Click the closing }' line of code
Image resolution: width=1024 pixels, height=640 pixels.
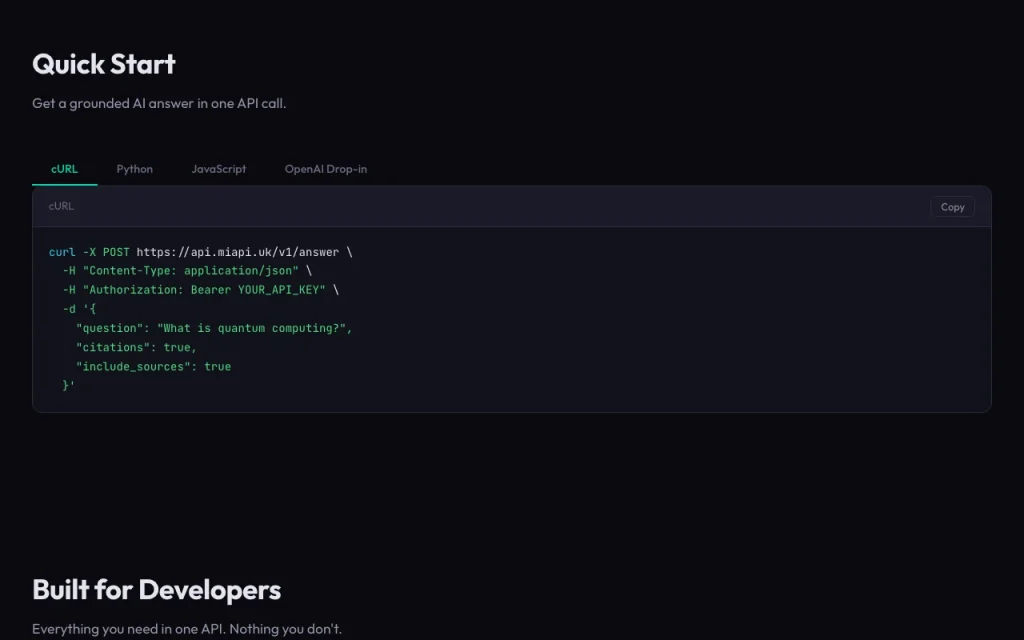click(69, 386)
